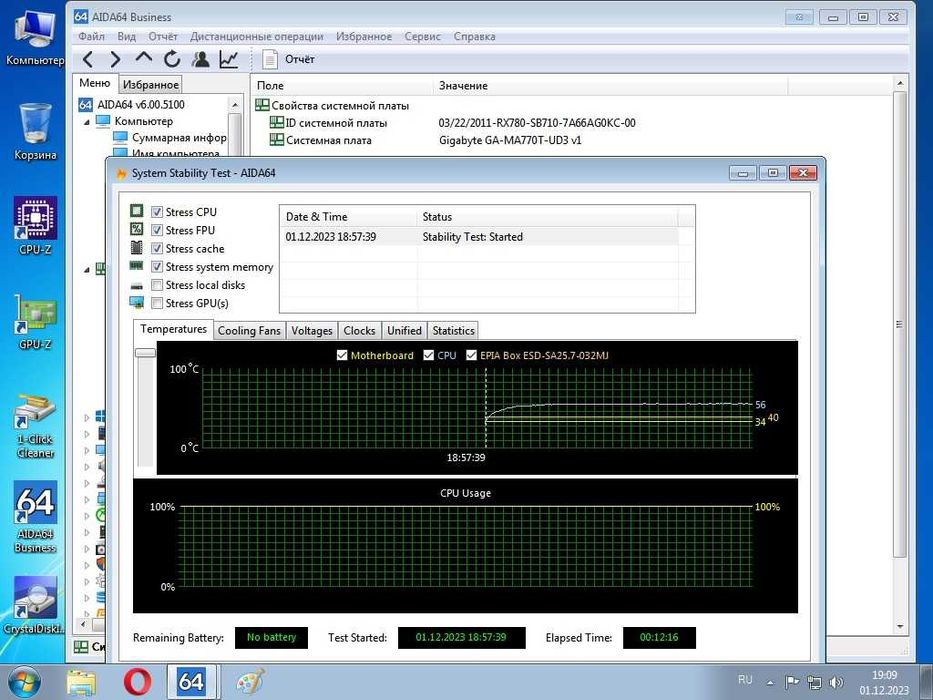Hide EPIA Box ESD-SA25.7-032MJ graph line
This screenshot has width=933, height=700.
coord(471,355)
